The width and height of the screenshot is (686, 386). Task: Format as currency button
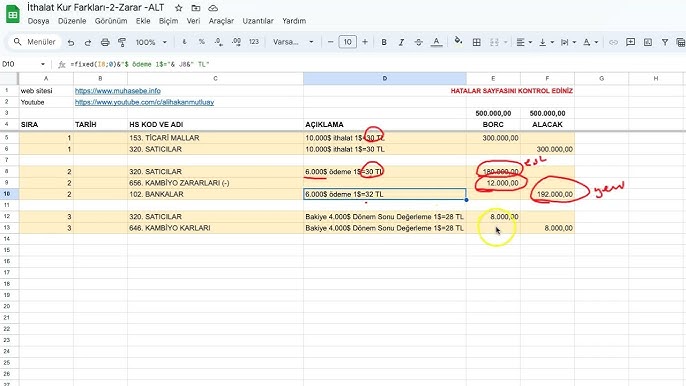[184, 42]
